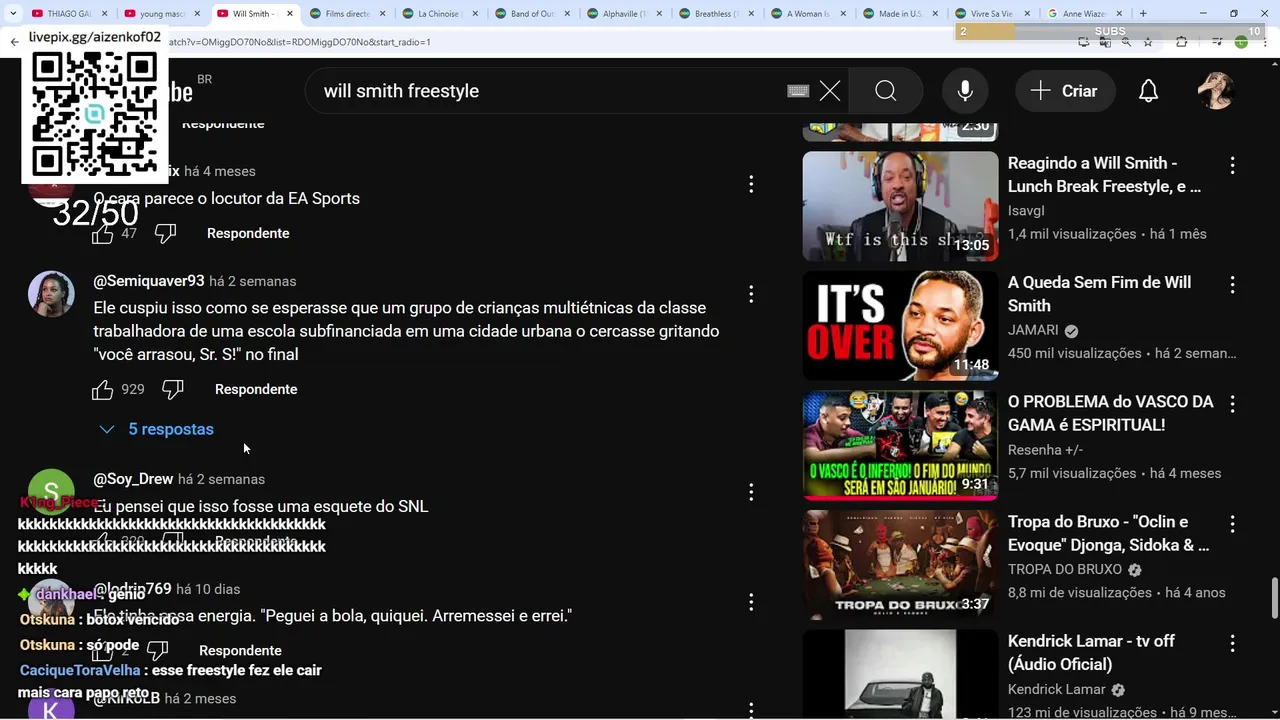The image size is (1280, 720).
Task: Dislike the @Semiquaver93 comment
Action: coord(172,390)
